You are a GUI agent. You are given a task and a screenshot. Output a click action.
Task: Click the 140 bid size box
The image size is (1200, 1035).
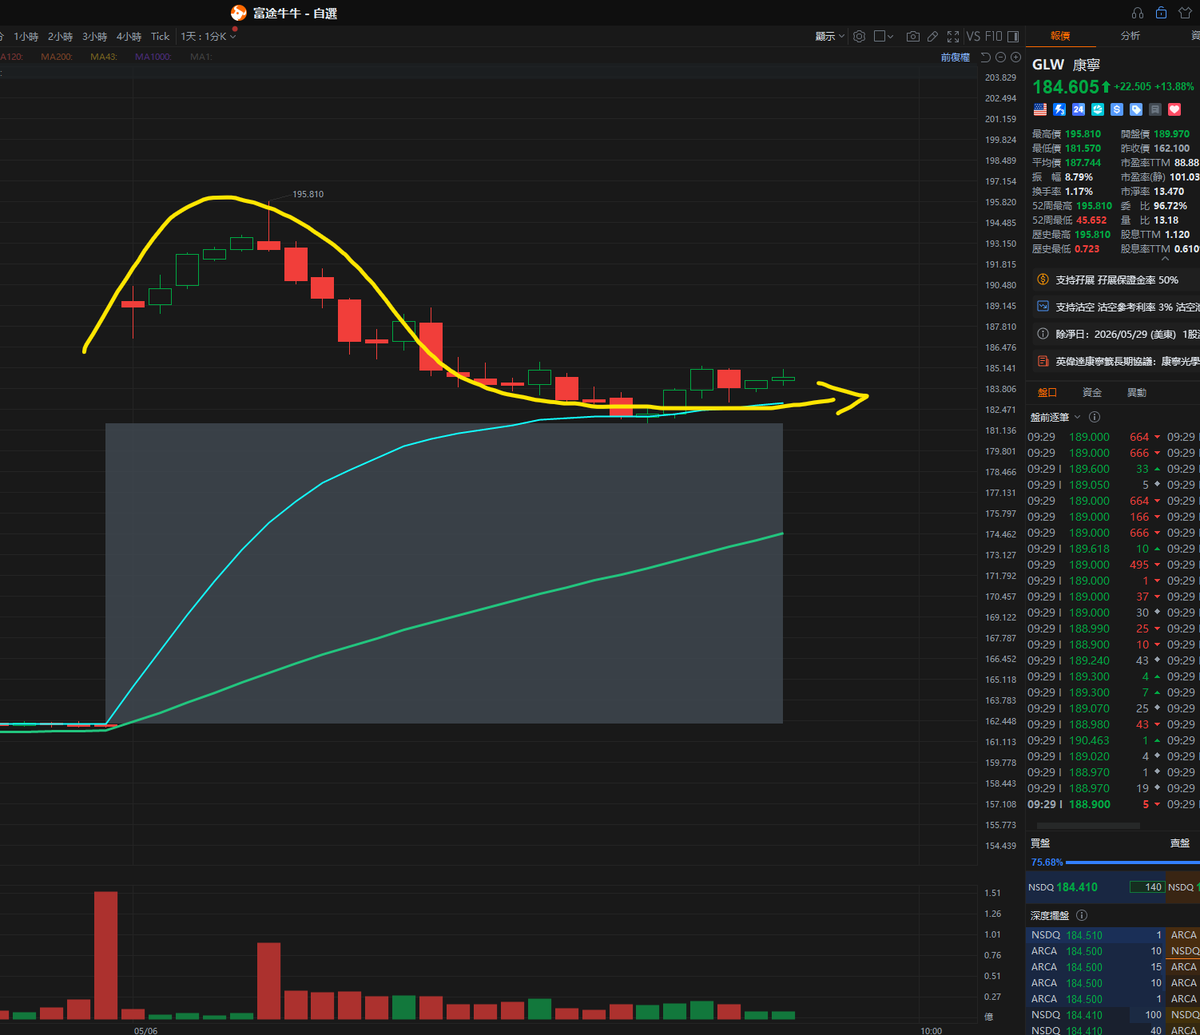point(1146,886)
